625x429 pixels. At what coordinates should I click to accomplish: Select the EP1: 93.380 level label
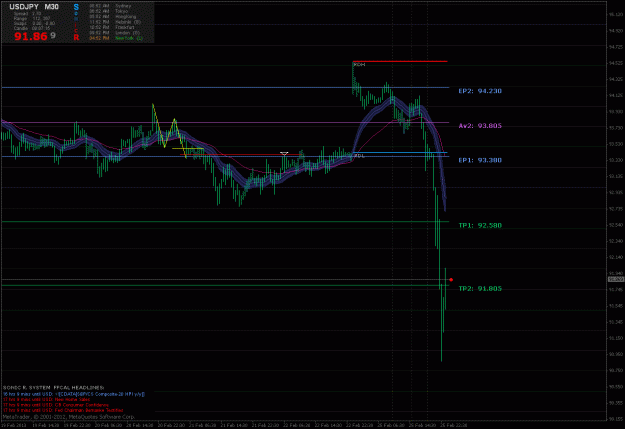[480, 160]
